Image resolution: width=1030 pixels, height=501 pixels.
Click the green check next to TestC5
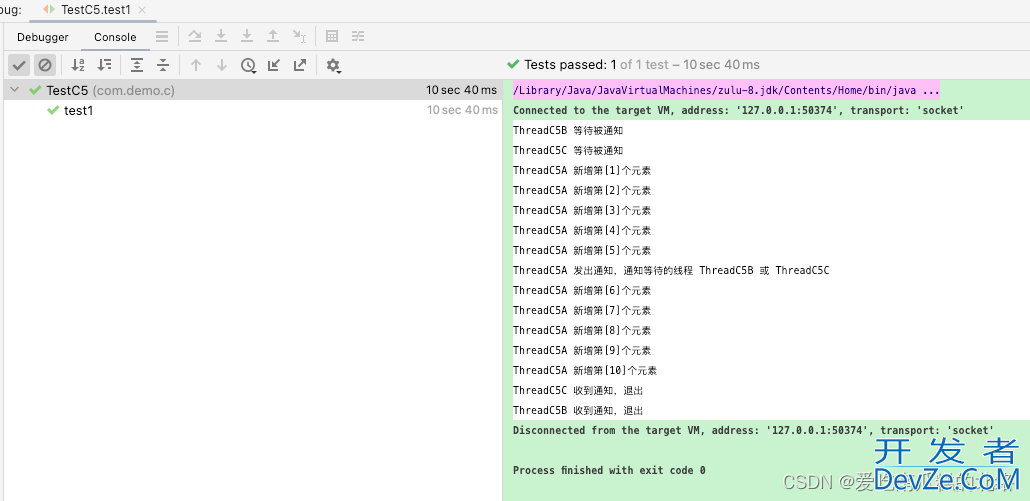[35, 91]
